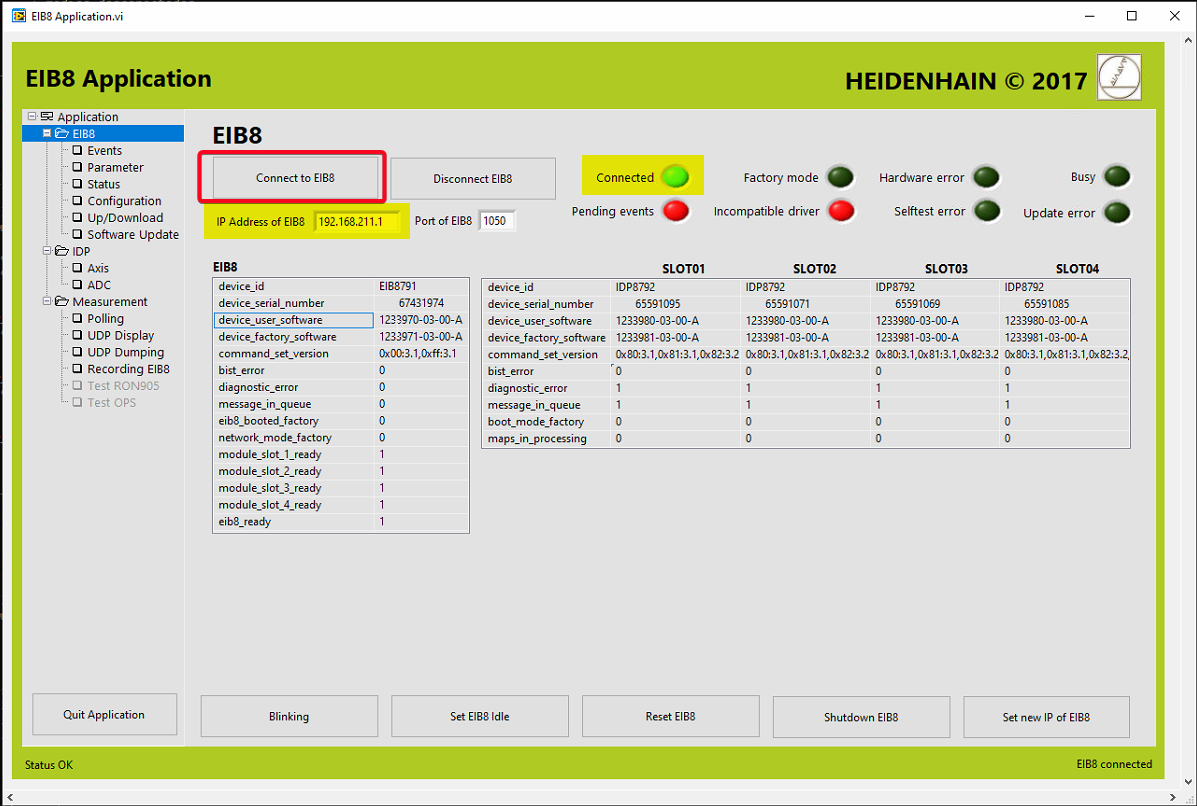This screenshot has height=806, width=1197.
Task: Click the Polling item square icon
Action: tap(77, 318)
